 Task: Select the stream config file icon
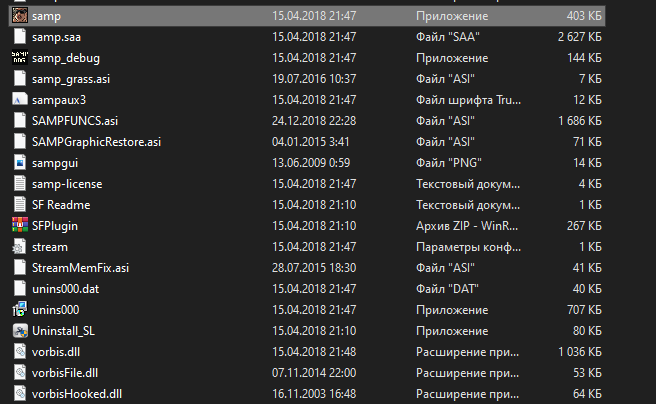[x=20, y=247]
